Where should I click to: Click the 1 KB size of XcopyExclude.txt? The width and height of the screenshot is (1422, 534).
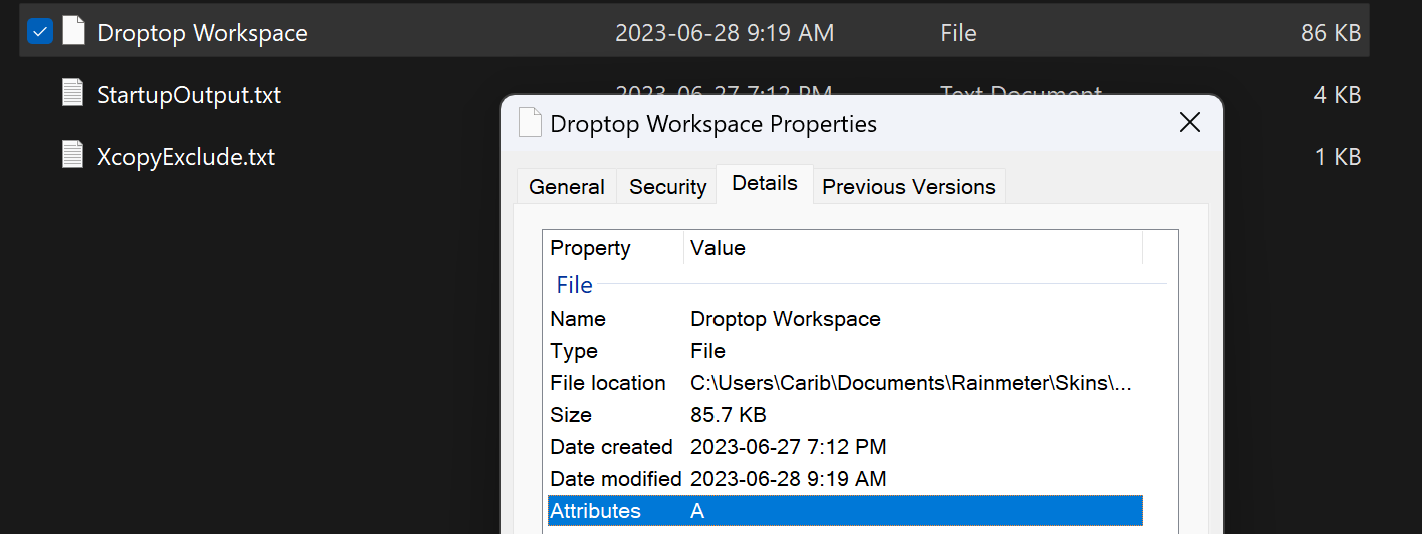coord(1338,157)
